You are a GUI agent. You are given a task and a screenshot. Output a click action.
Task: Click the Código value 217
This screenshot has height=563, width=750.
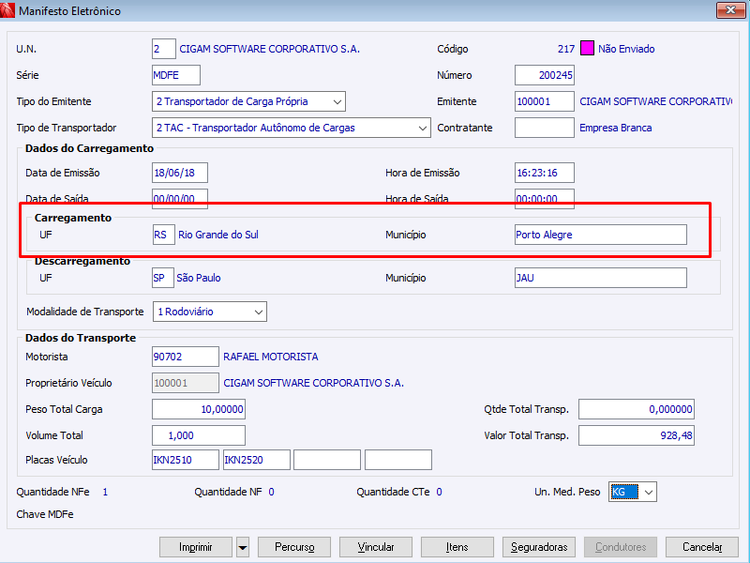[x=566, y=49]
